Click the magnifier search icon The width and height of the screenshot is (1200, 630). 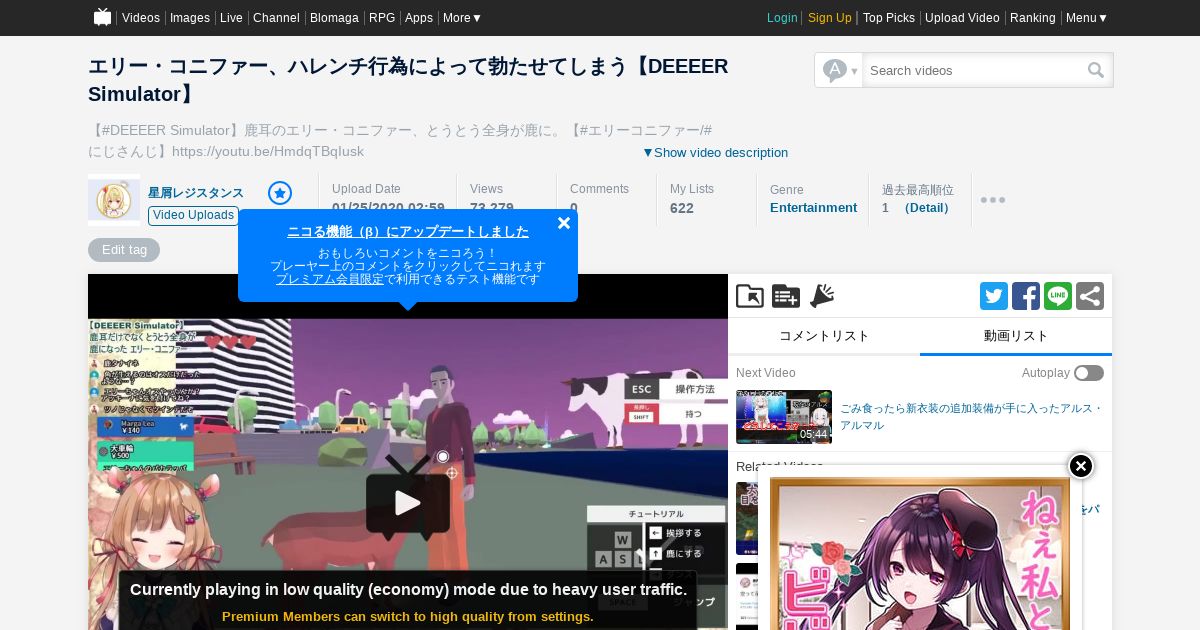(x=1097, y=70)
